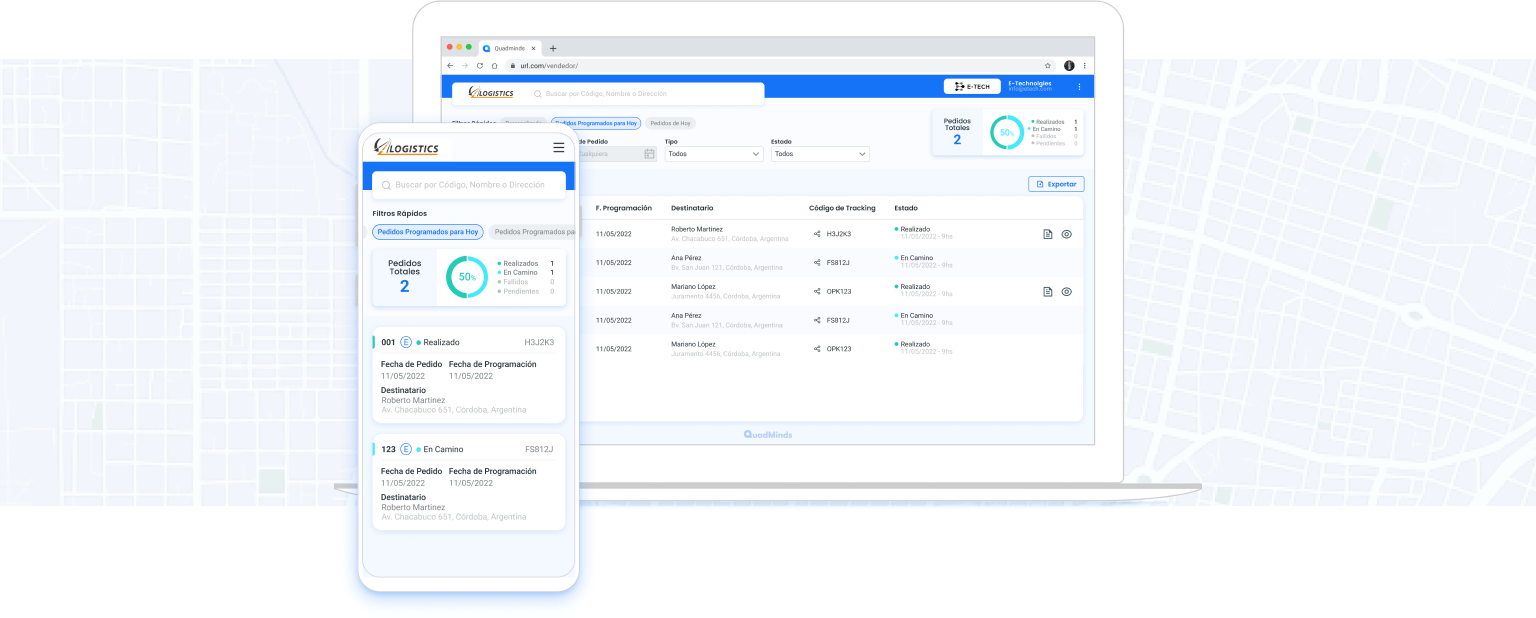Screen dimensions: 1536x618
Task: Click the Exportar button
Action: (x=1056, y=184)
